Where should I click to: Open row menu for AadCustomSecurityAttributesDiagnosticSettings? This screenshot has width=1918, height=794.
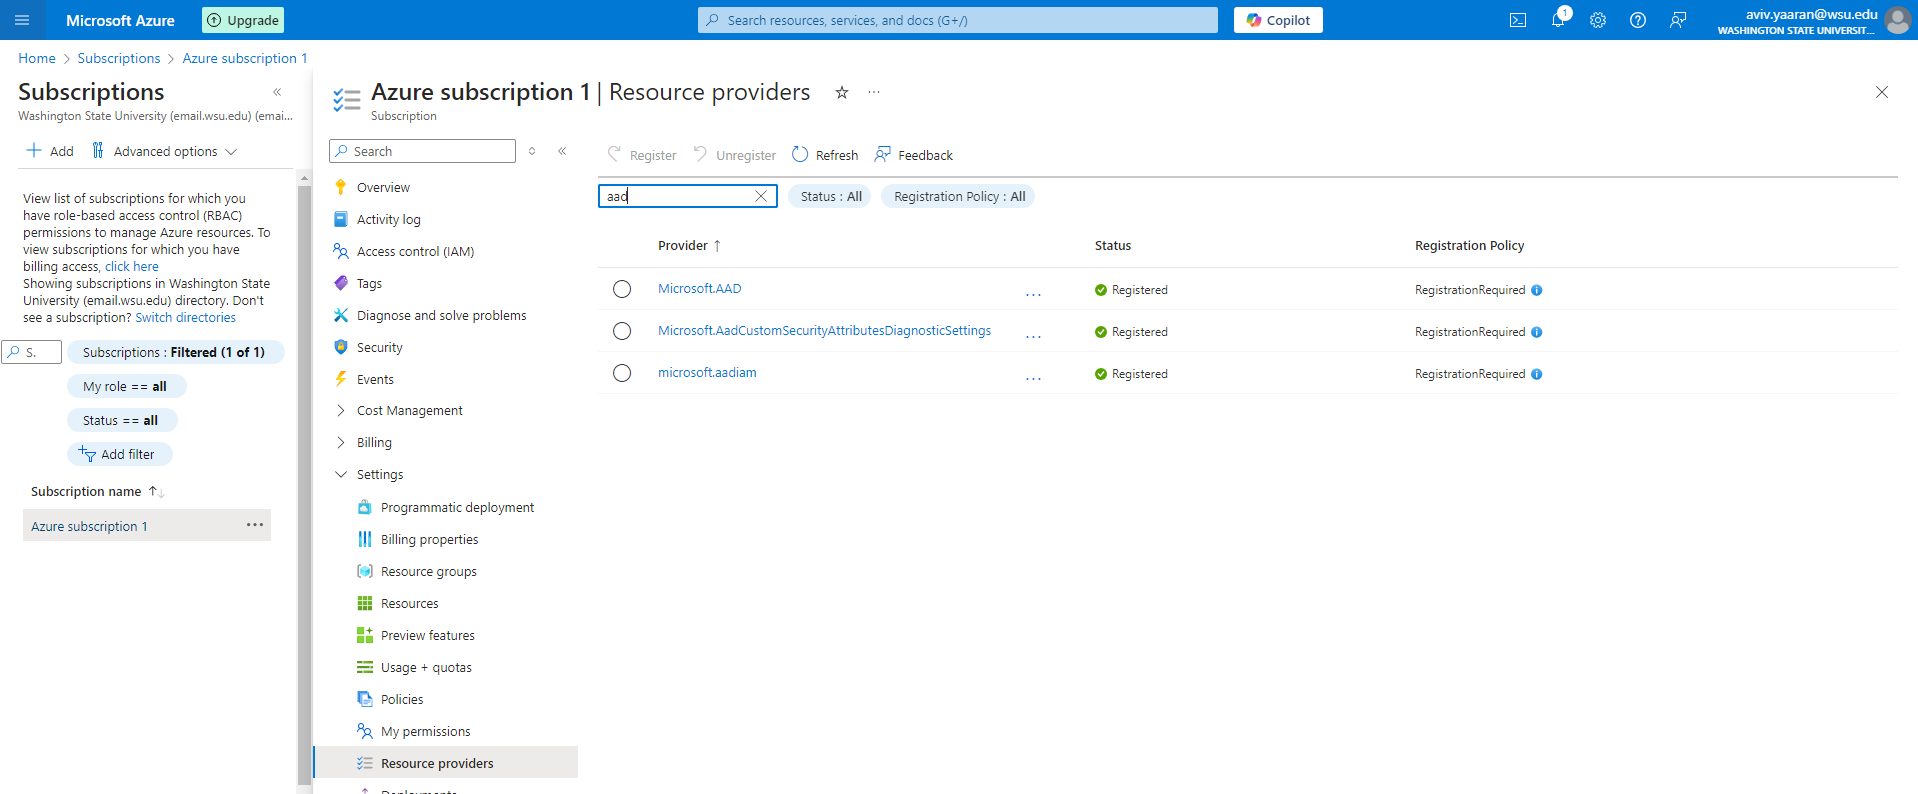[1033, 335]
